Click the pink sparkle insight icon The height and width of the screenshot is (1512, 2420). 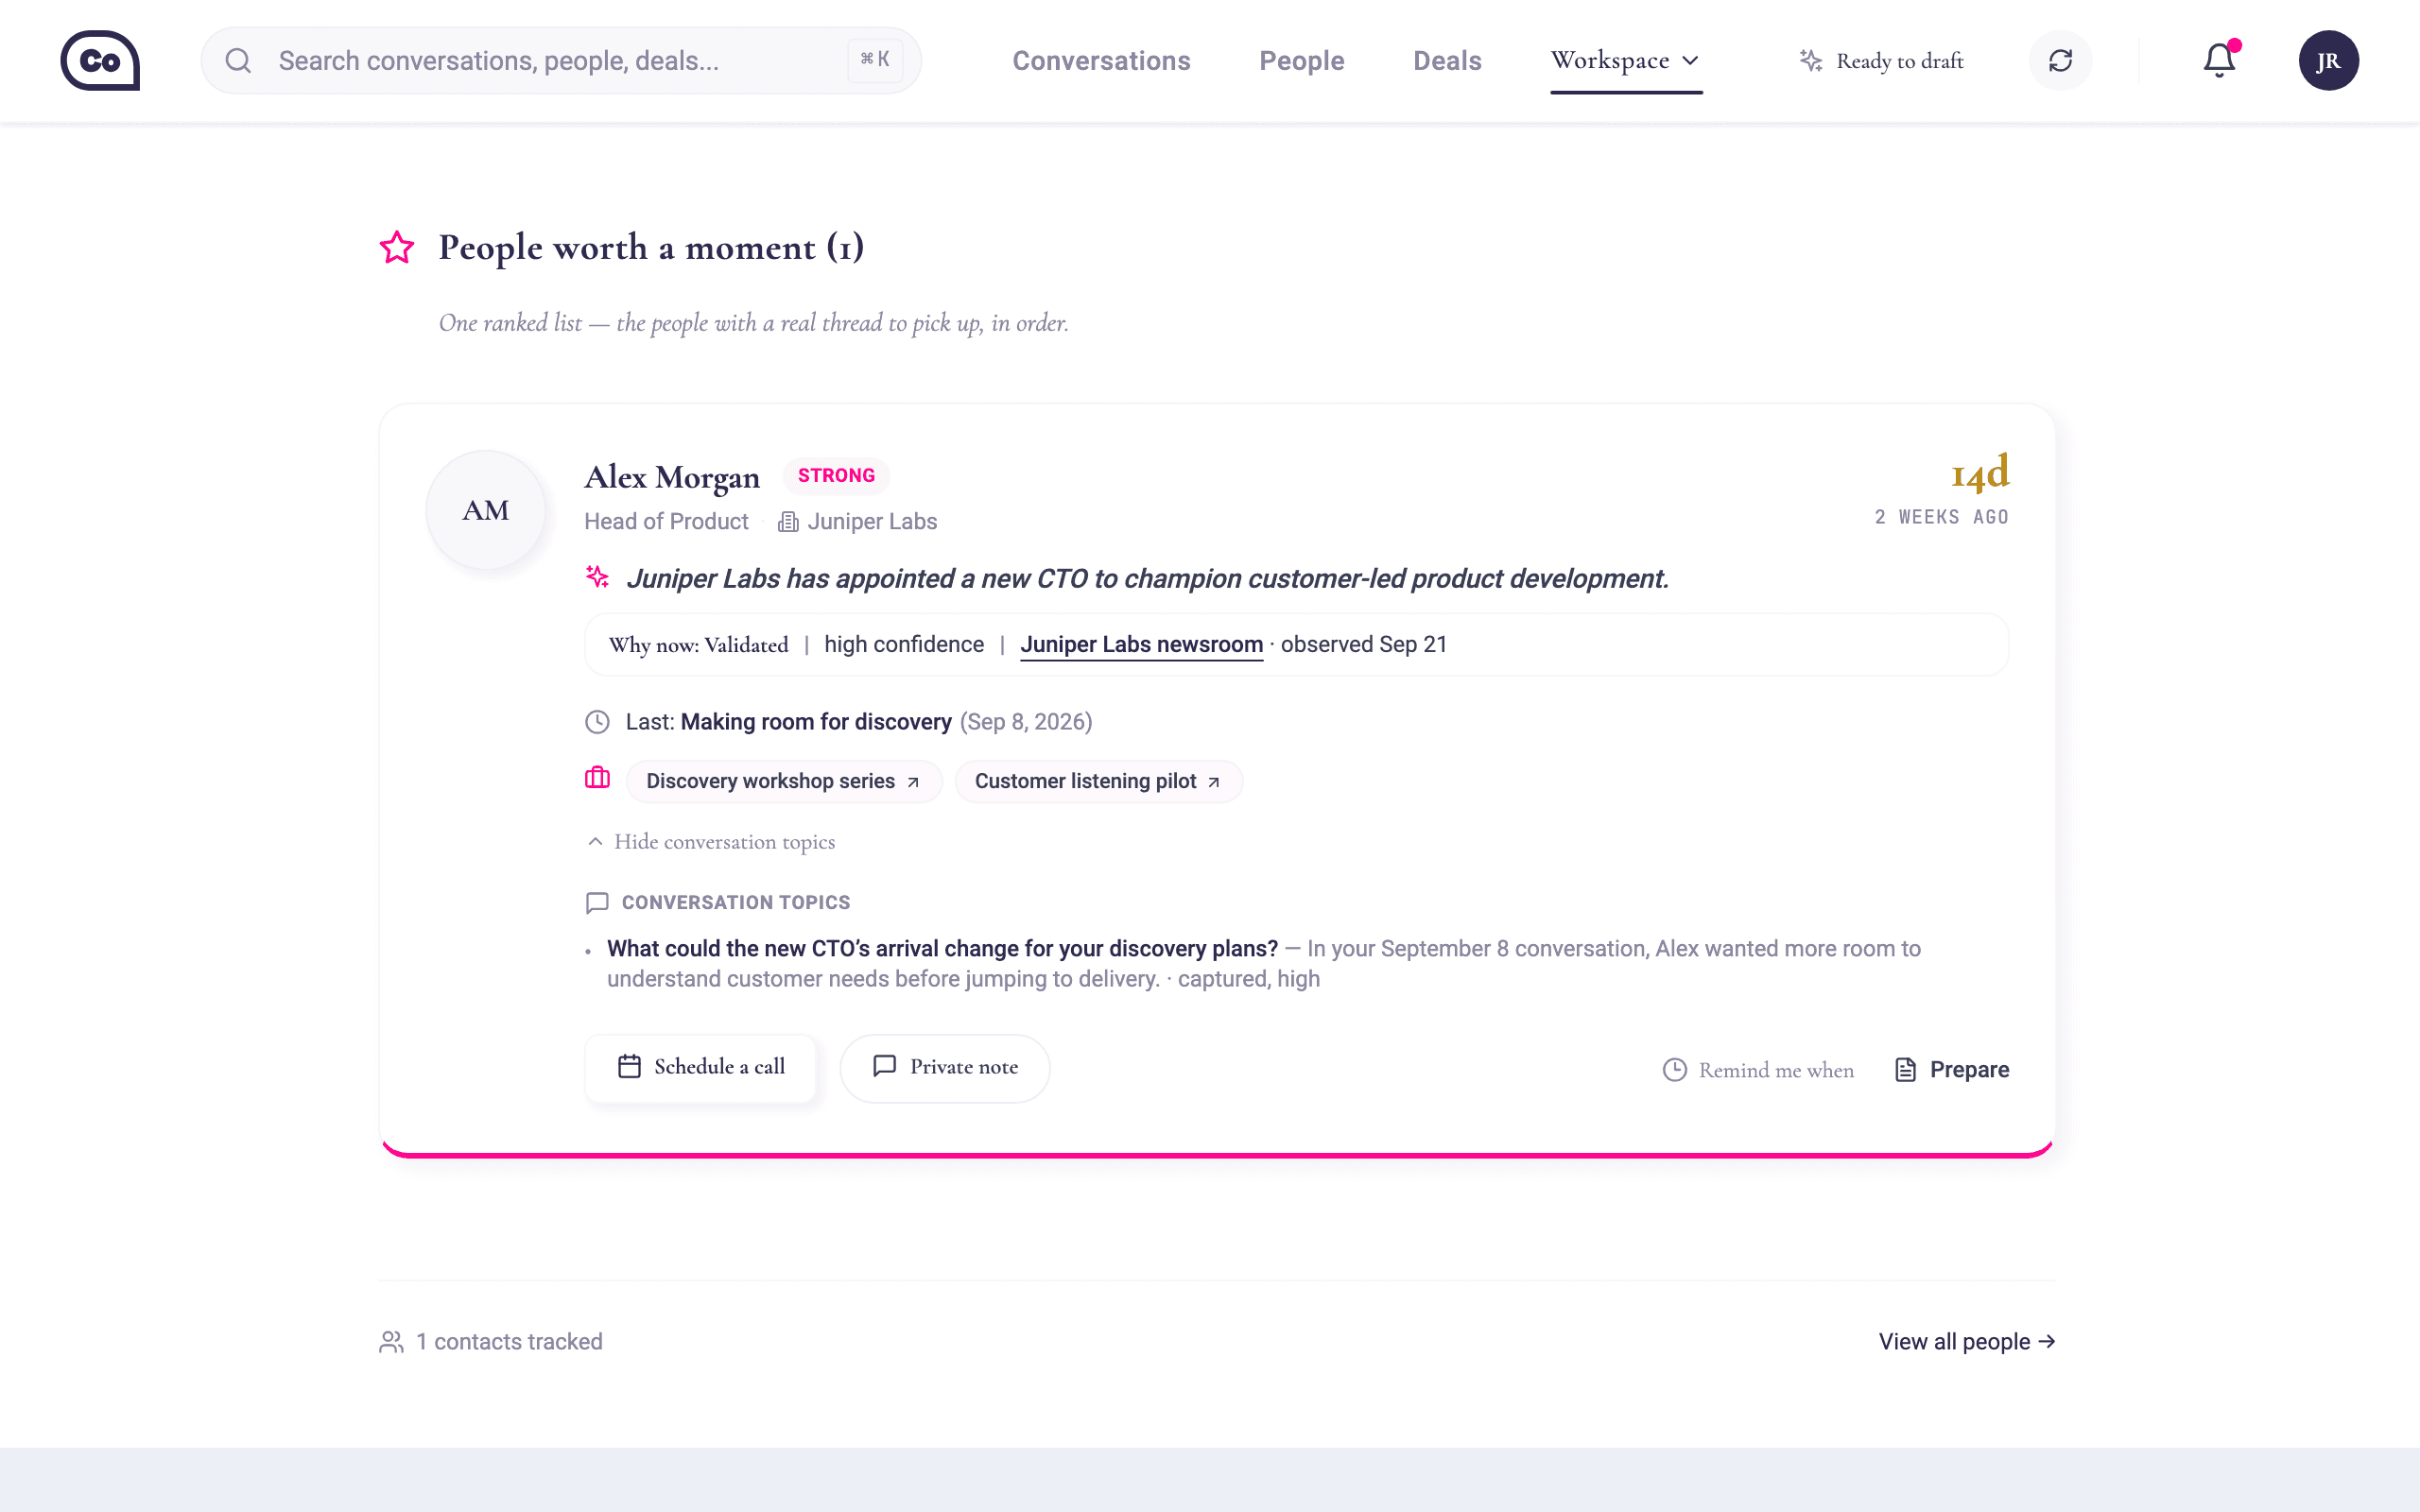click(597, 577)
